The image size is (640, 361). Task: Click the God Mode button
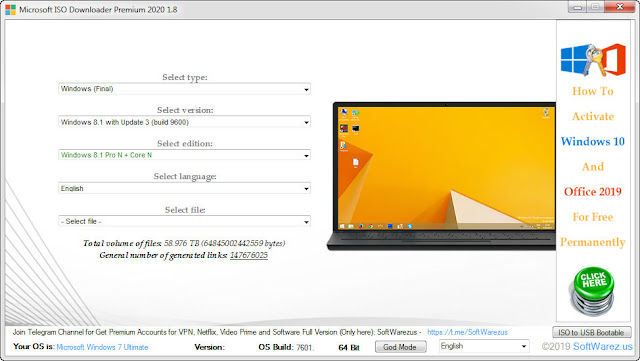tap(400, 347)
